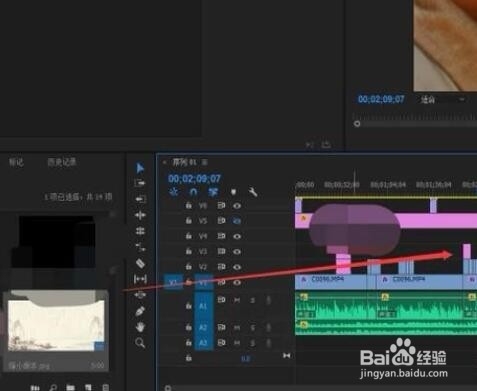This screenshot has height=391, width=477.
Task: Enable voice-over record on track A1
Action: (268, 300)
